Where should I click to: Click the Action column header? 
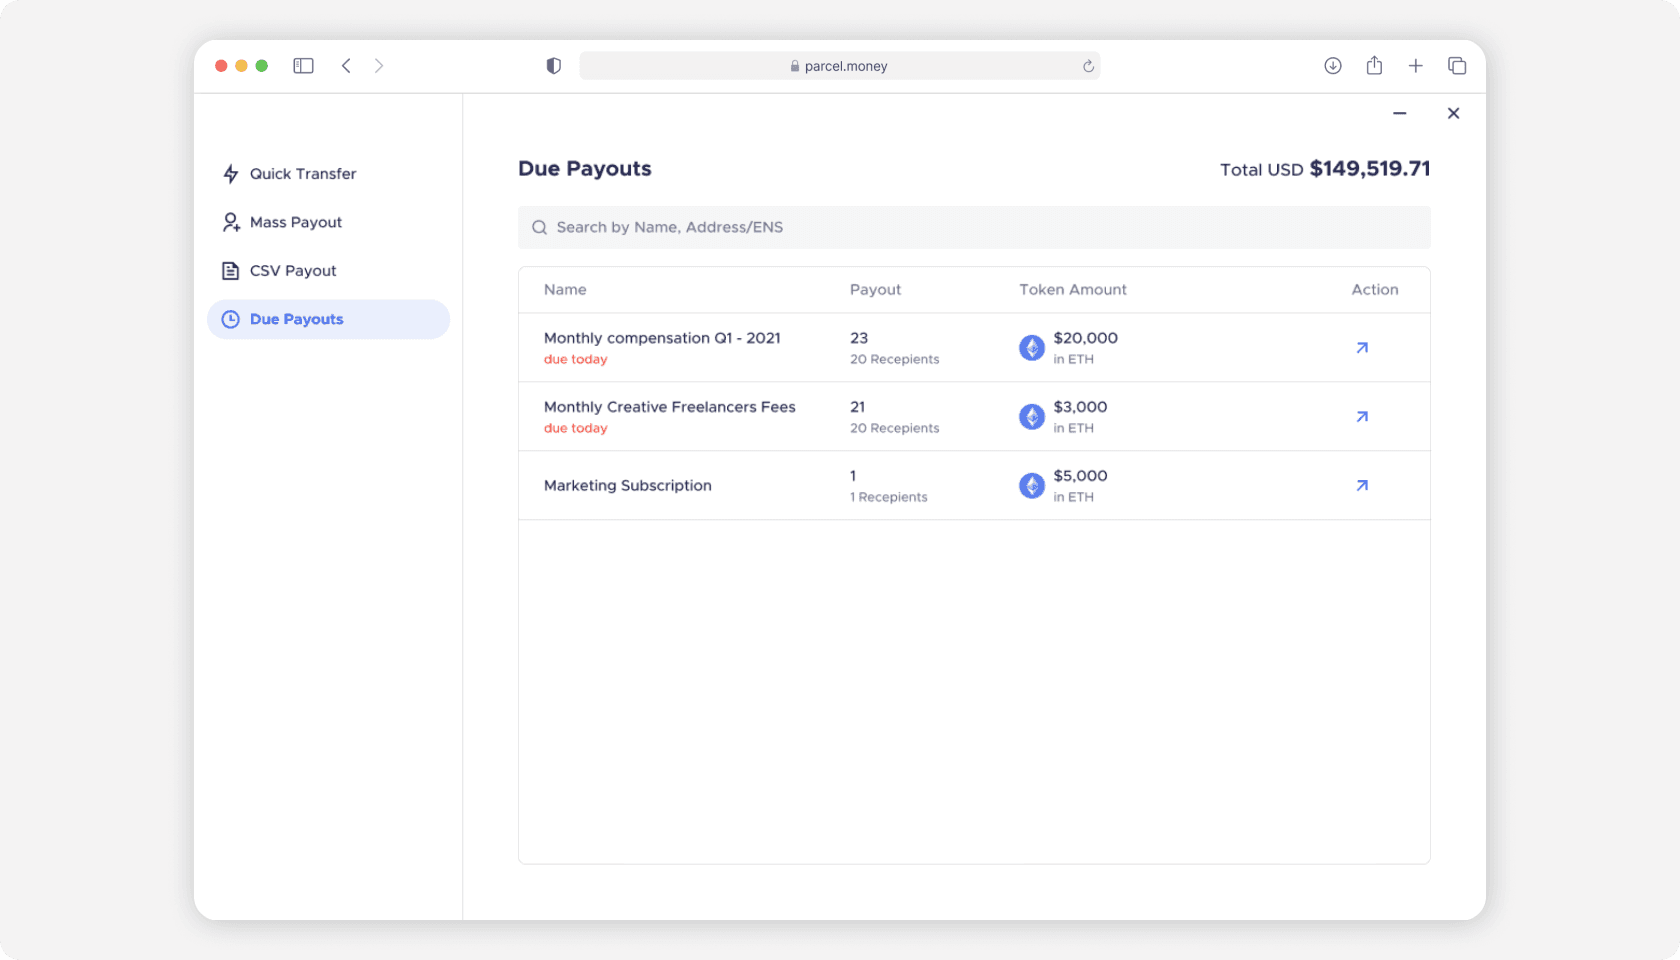[x=1375, y=290]
